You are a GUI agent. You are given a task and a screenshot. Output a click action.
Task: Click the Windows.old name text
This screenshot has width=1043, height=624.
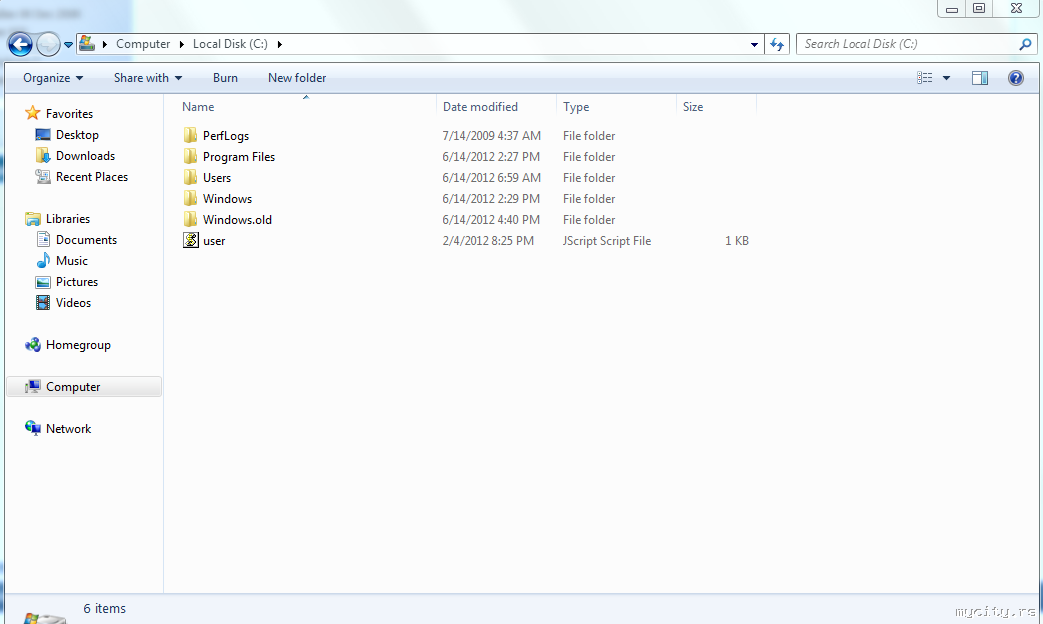[x=237, y=220]
